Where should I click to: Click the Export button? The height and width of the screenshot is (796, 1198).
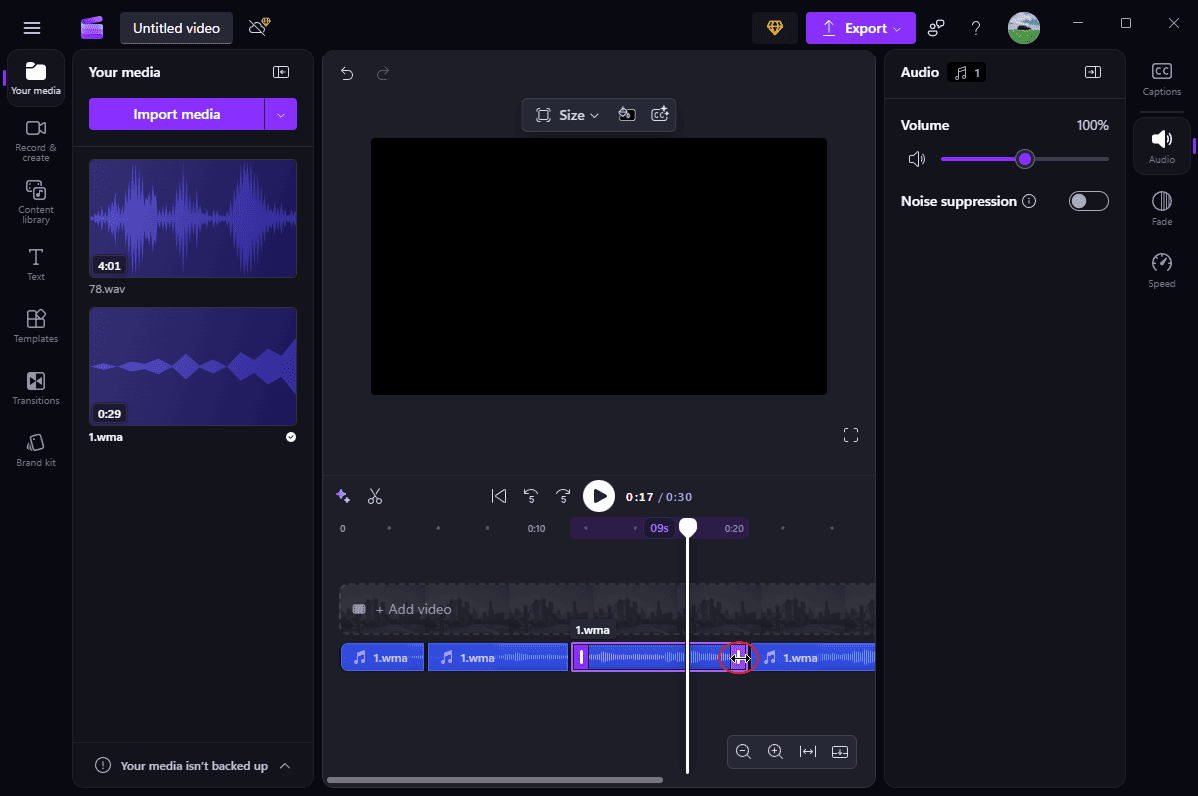pos(858,28)
